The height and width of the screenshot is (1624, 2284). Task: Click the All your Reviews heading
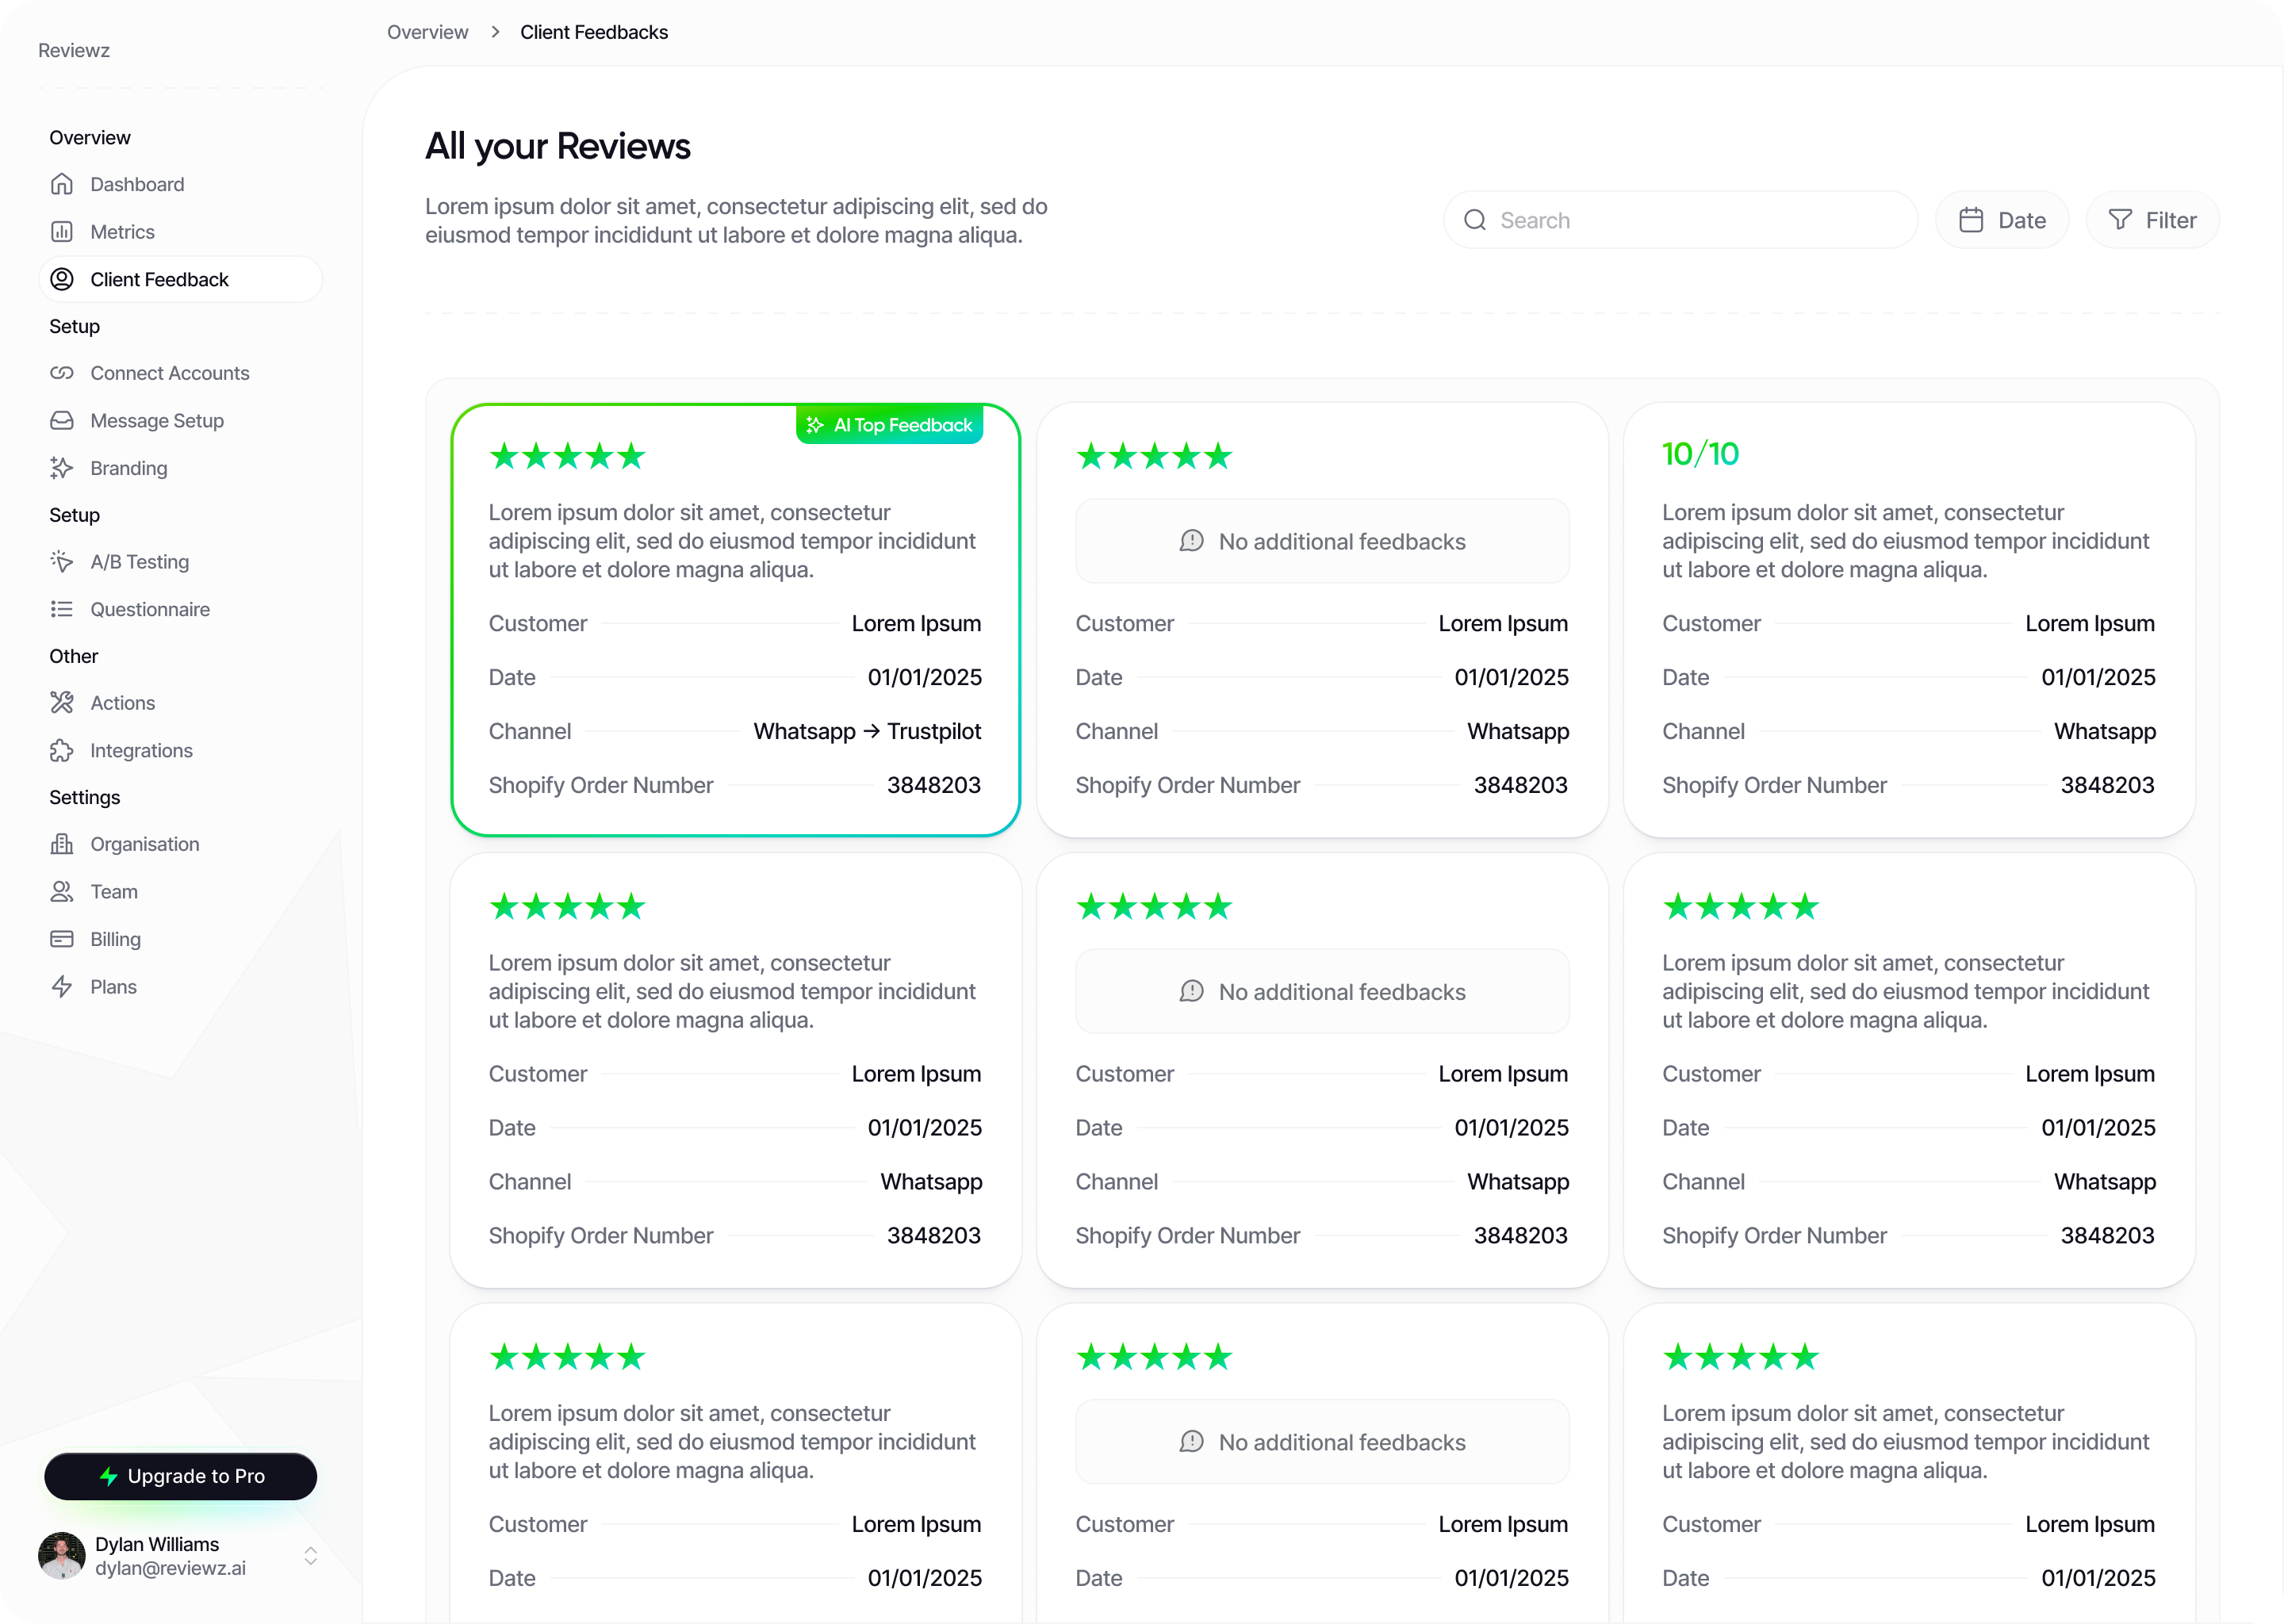(x=558, y=146)
